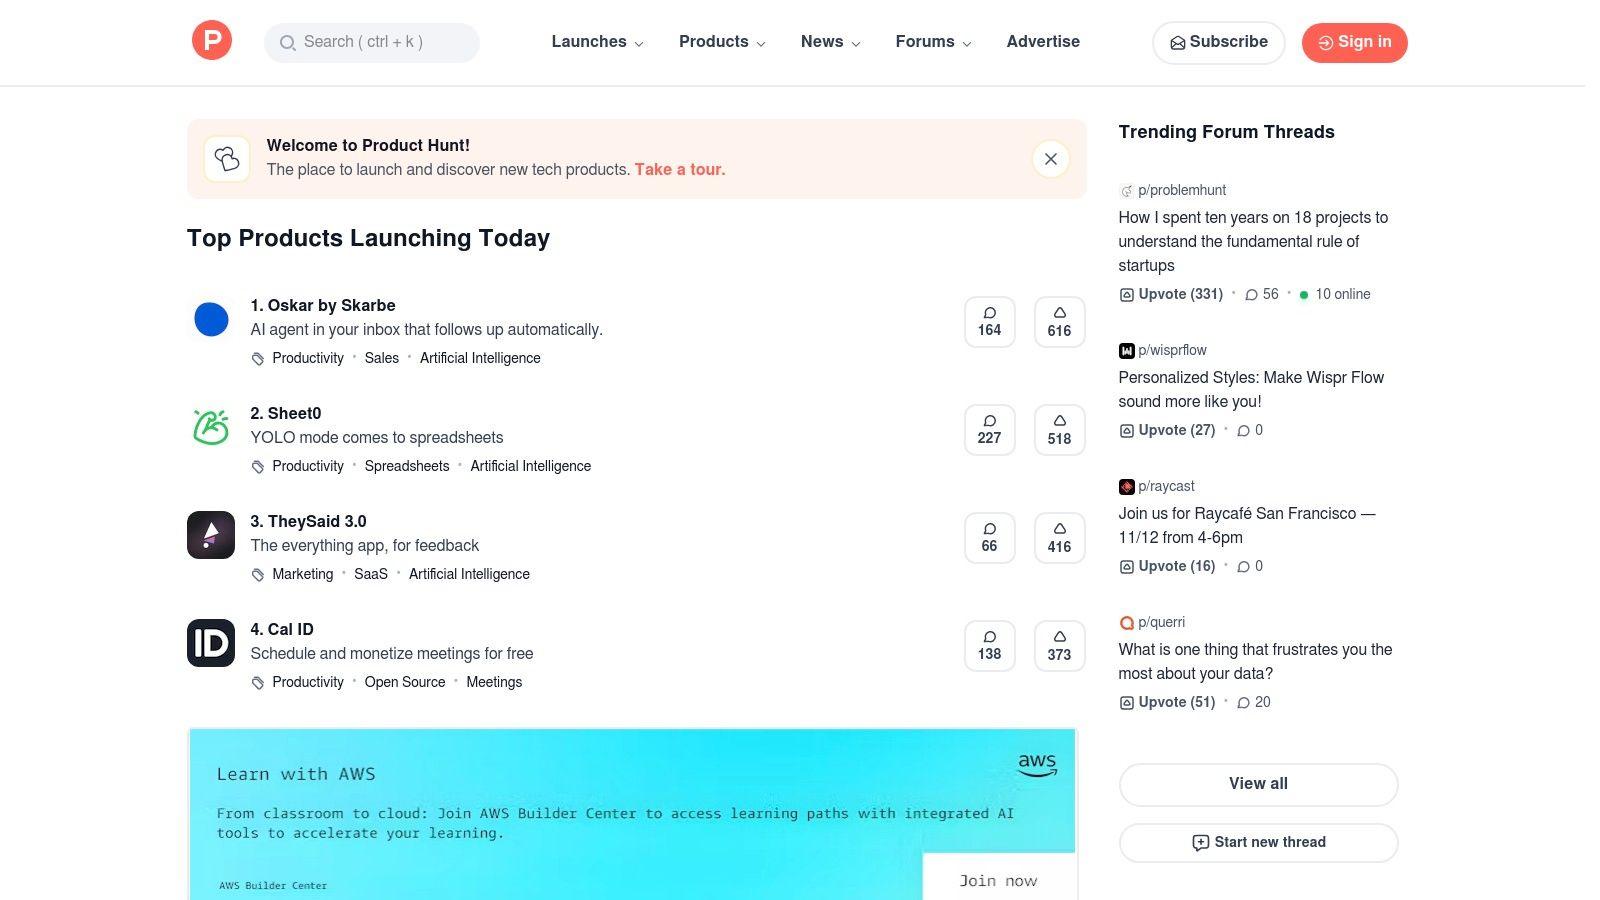1600x900 pixels.
Task: Click the Sheet0 green logo
Action: point(211,428)
